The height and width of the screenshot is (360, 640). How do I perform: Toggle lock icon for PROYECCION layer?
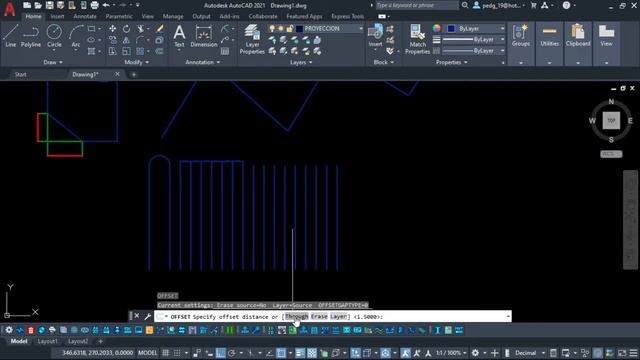tap(289, 29)
